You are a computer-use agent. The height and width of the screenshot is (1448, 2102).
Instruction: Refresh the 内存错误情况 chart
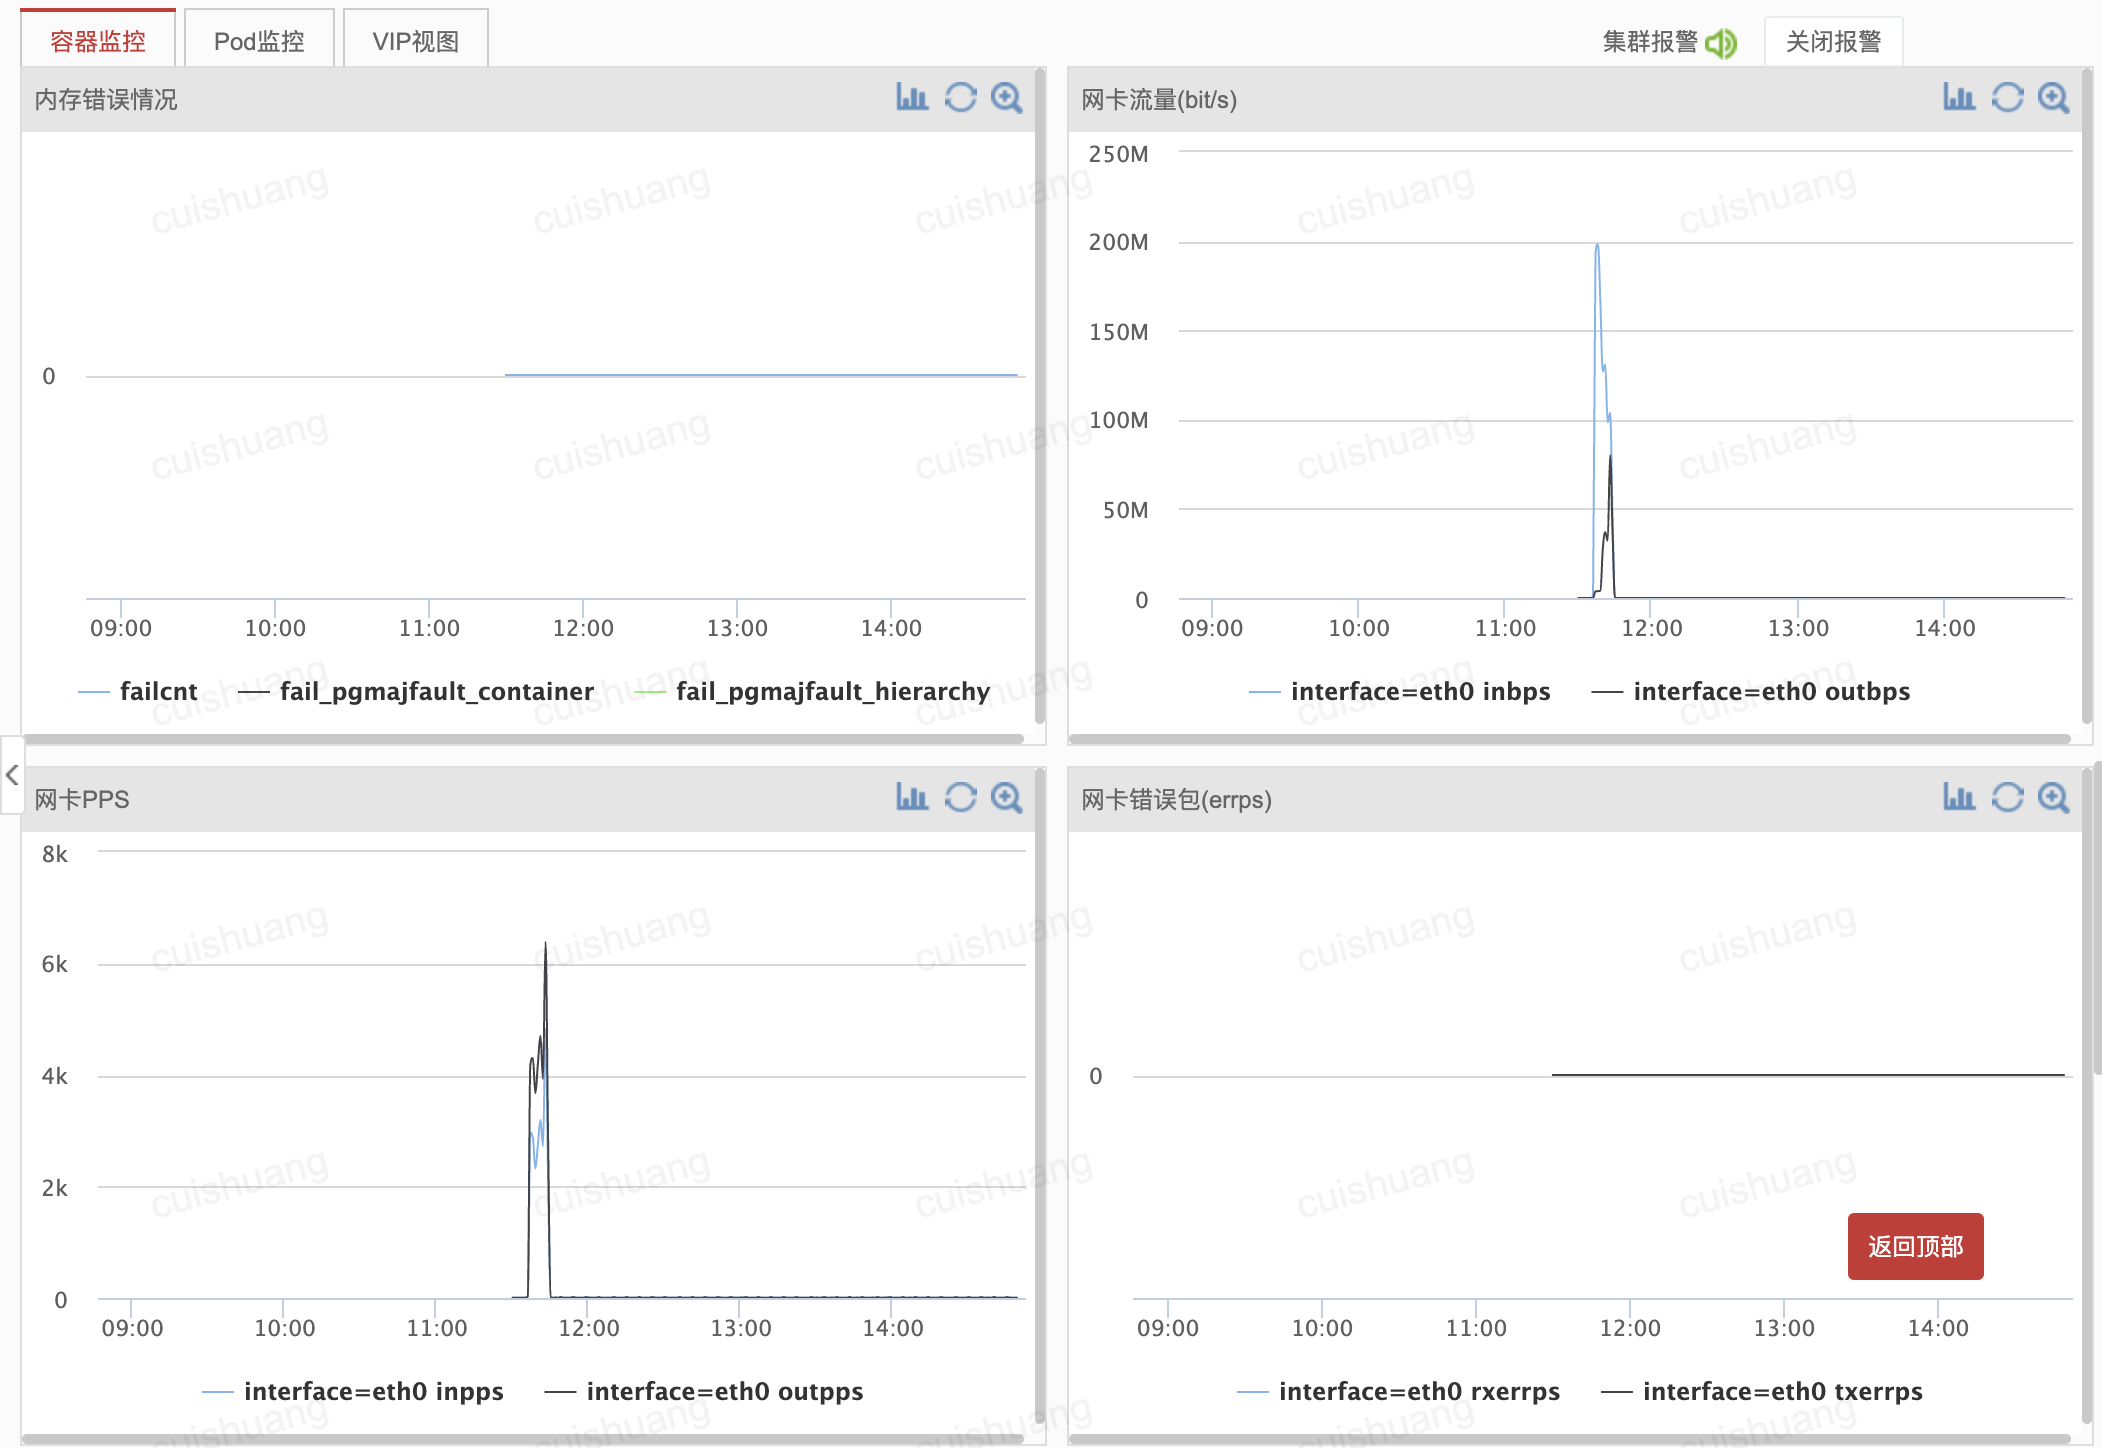point(960,98)
